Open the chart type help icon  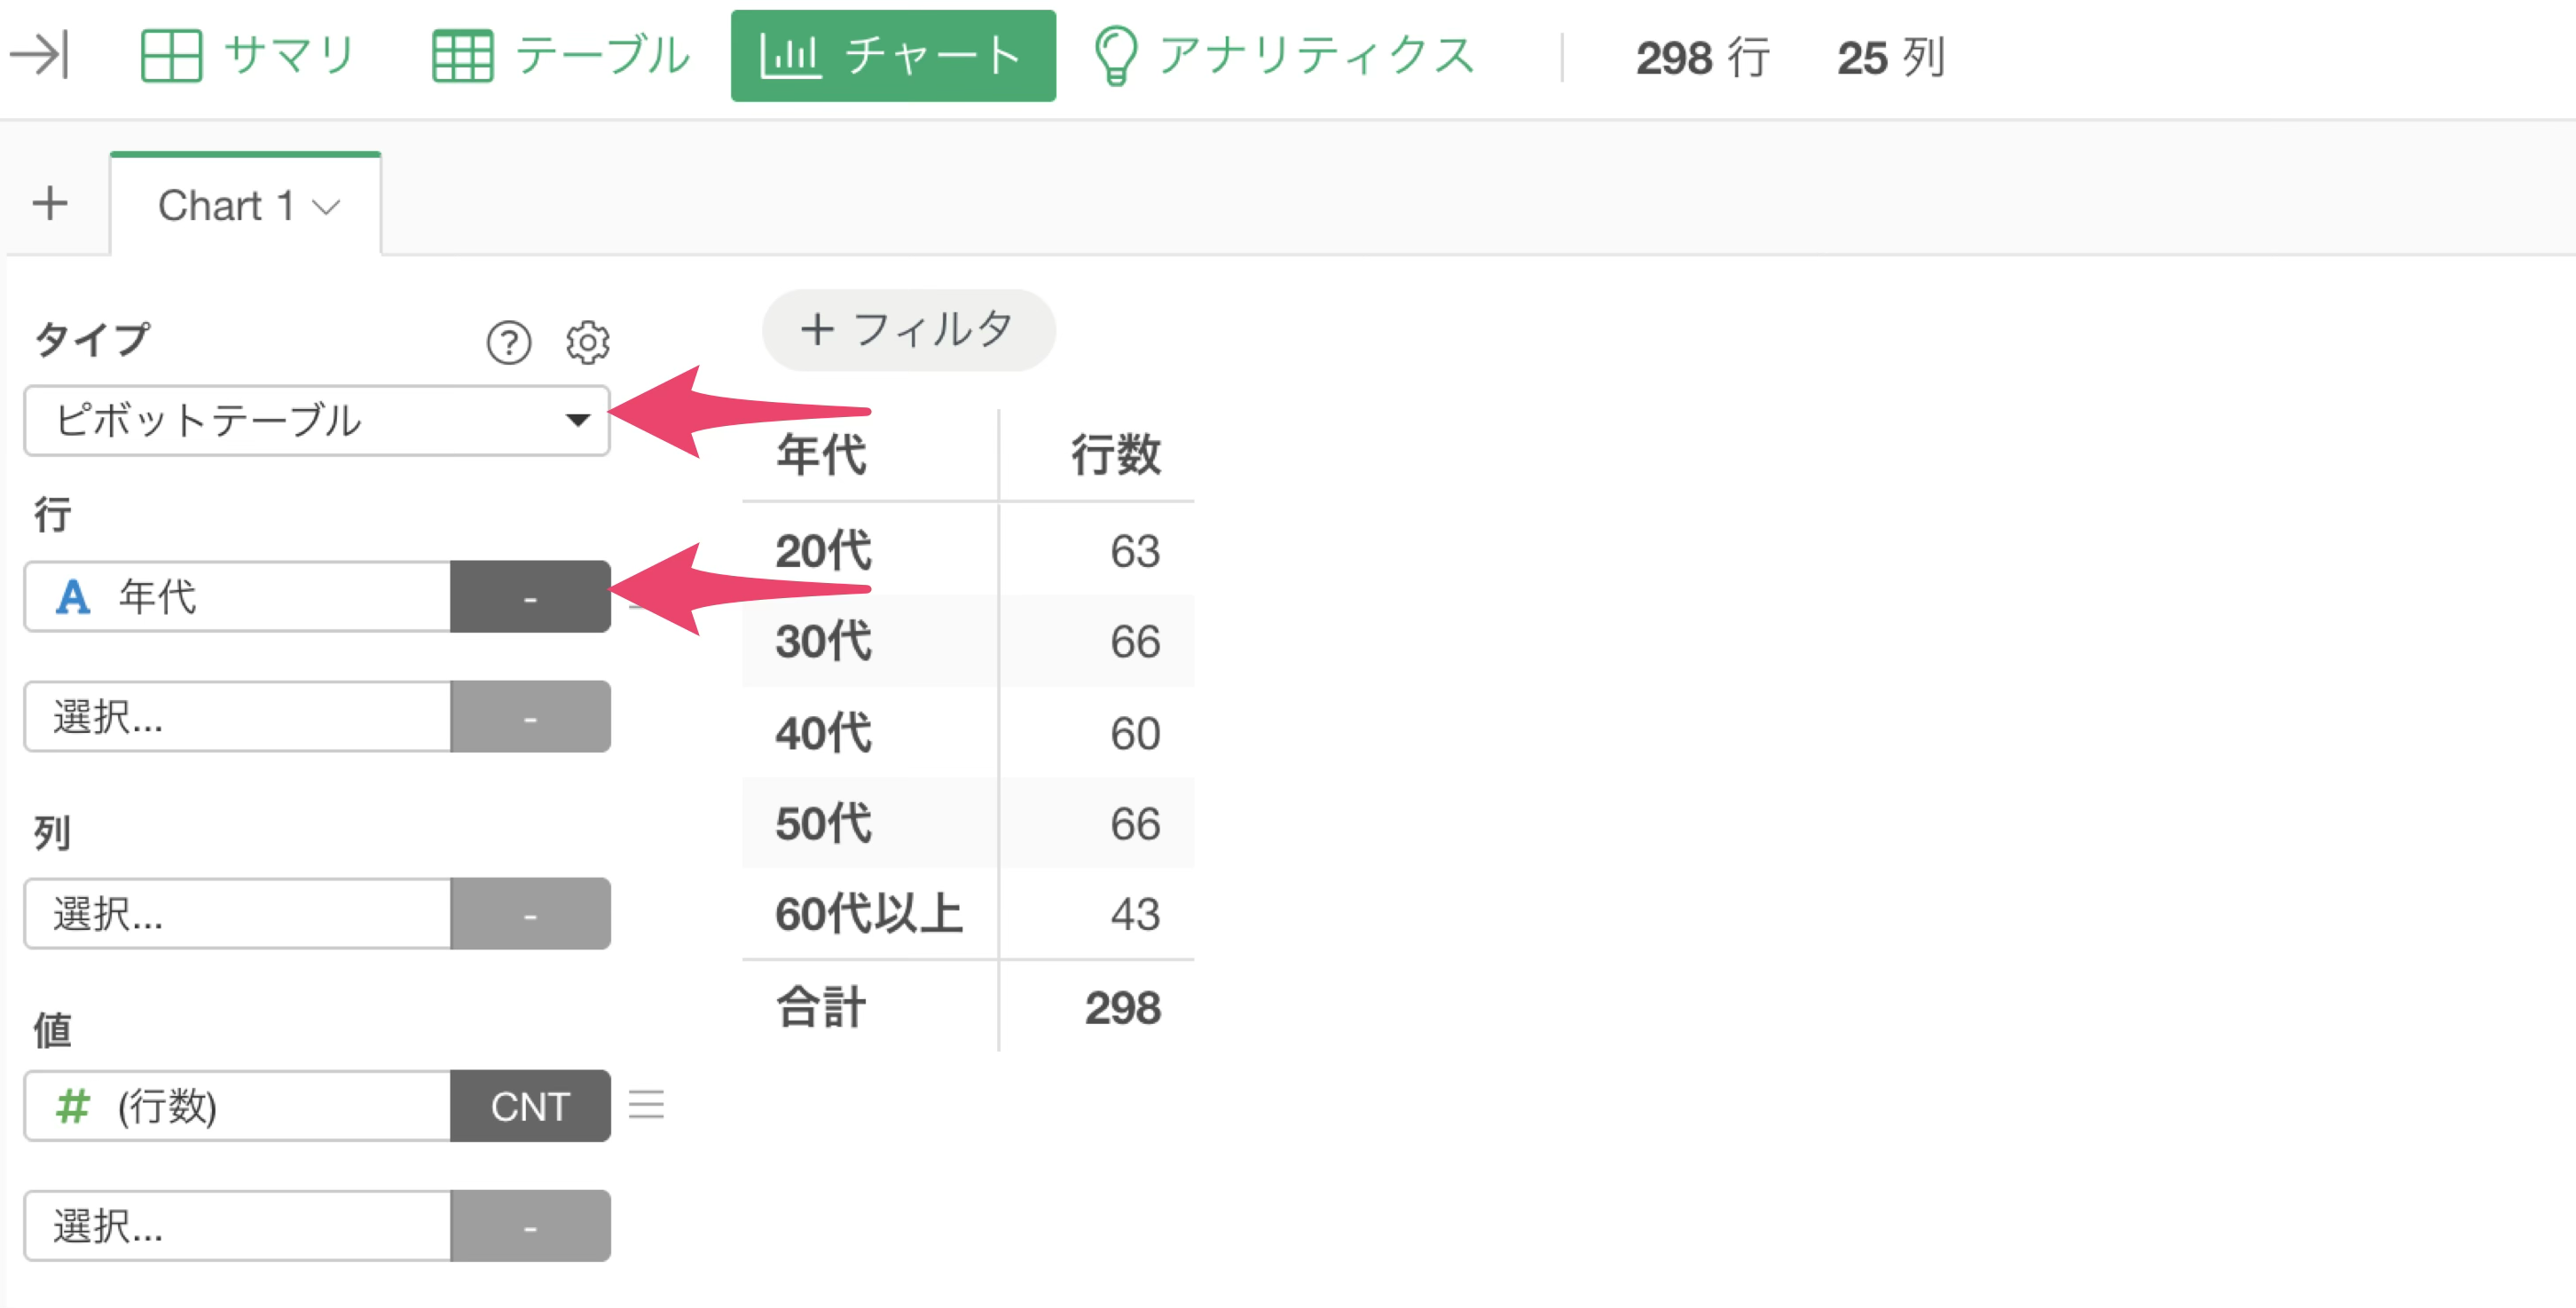[508, 343]
